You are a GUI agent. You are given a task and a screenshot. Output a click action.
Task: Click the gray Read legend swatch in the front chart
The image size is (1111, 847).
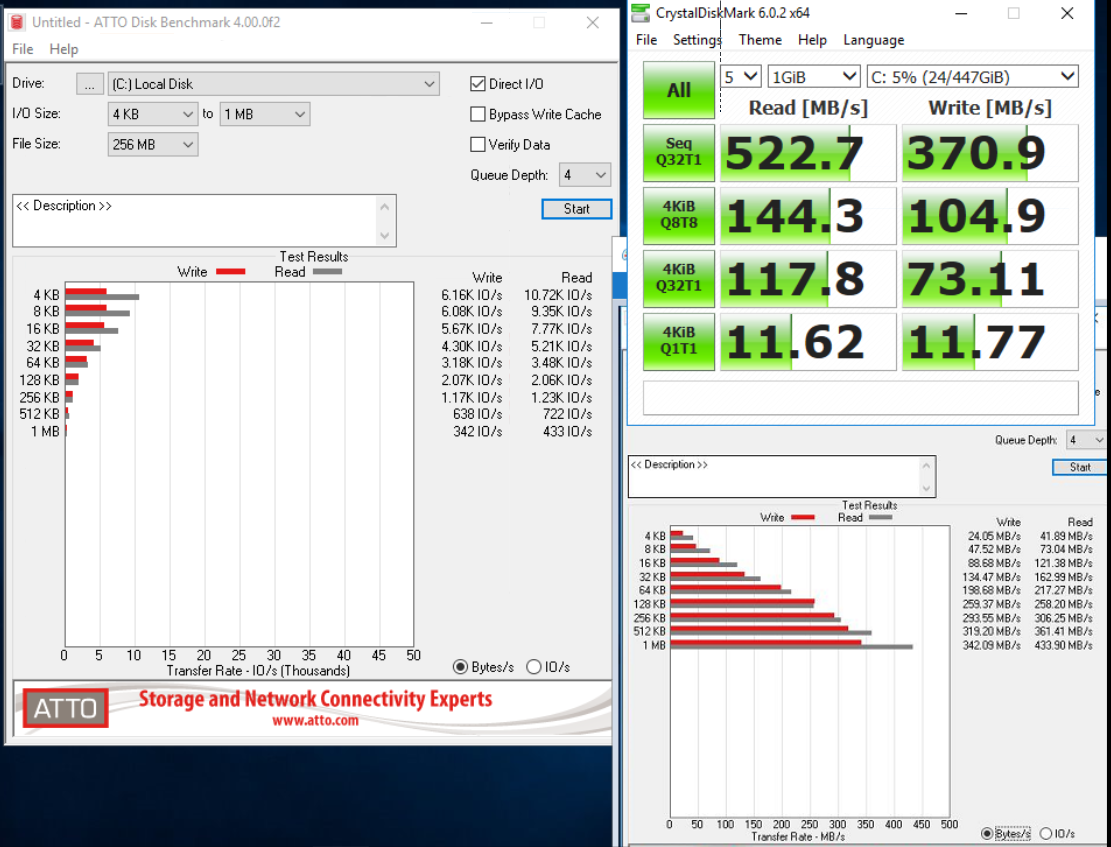327,271
